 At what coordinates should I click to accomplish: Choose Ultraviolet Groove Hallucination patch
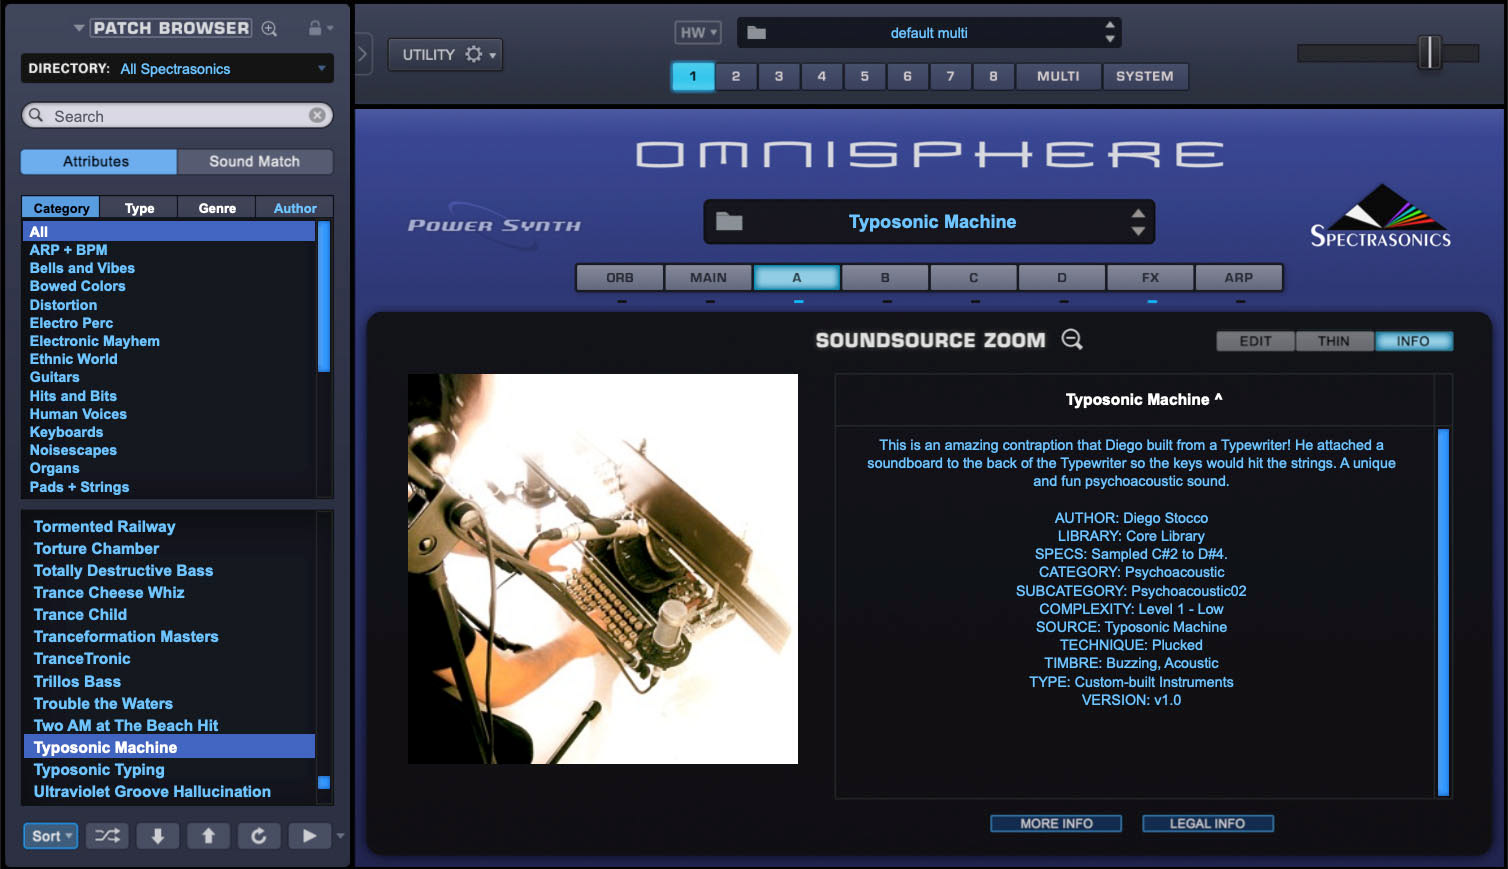coord(152,791)
